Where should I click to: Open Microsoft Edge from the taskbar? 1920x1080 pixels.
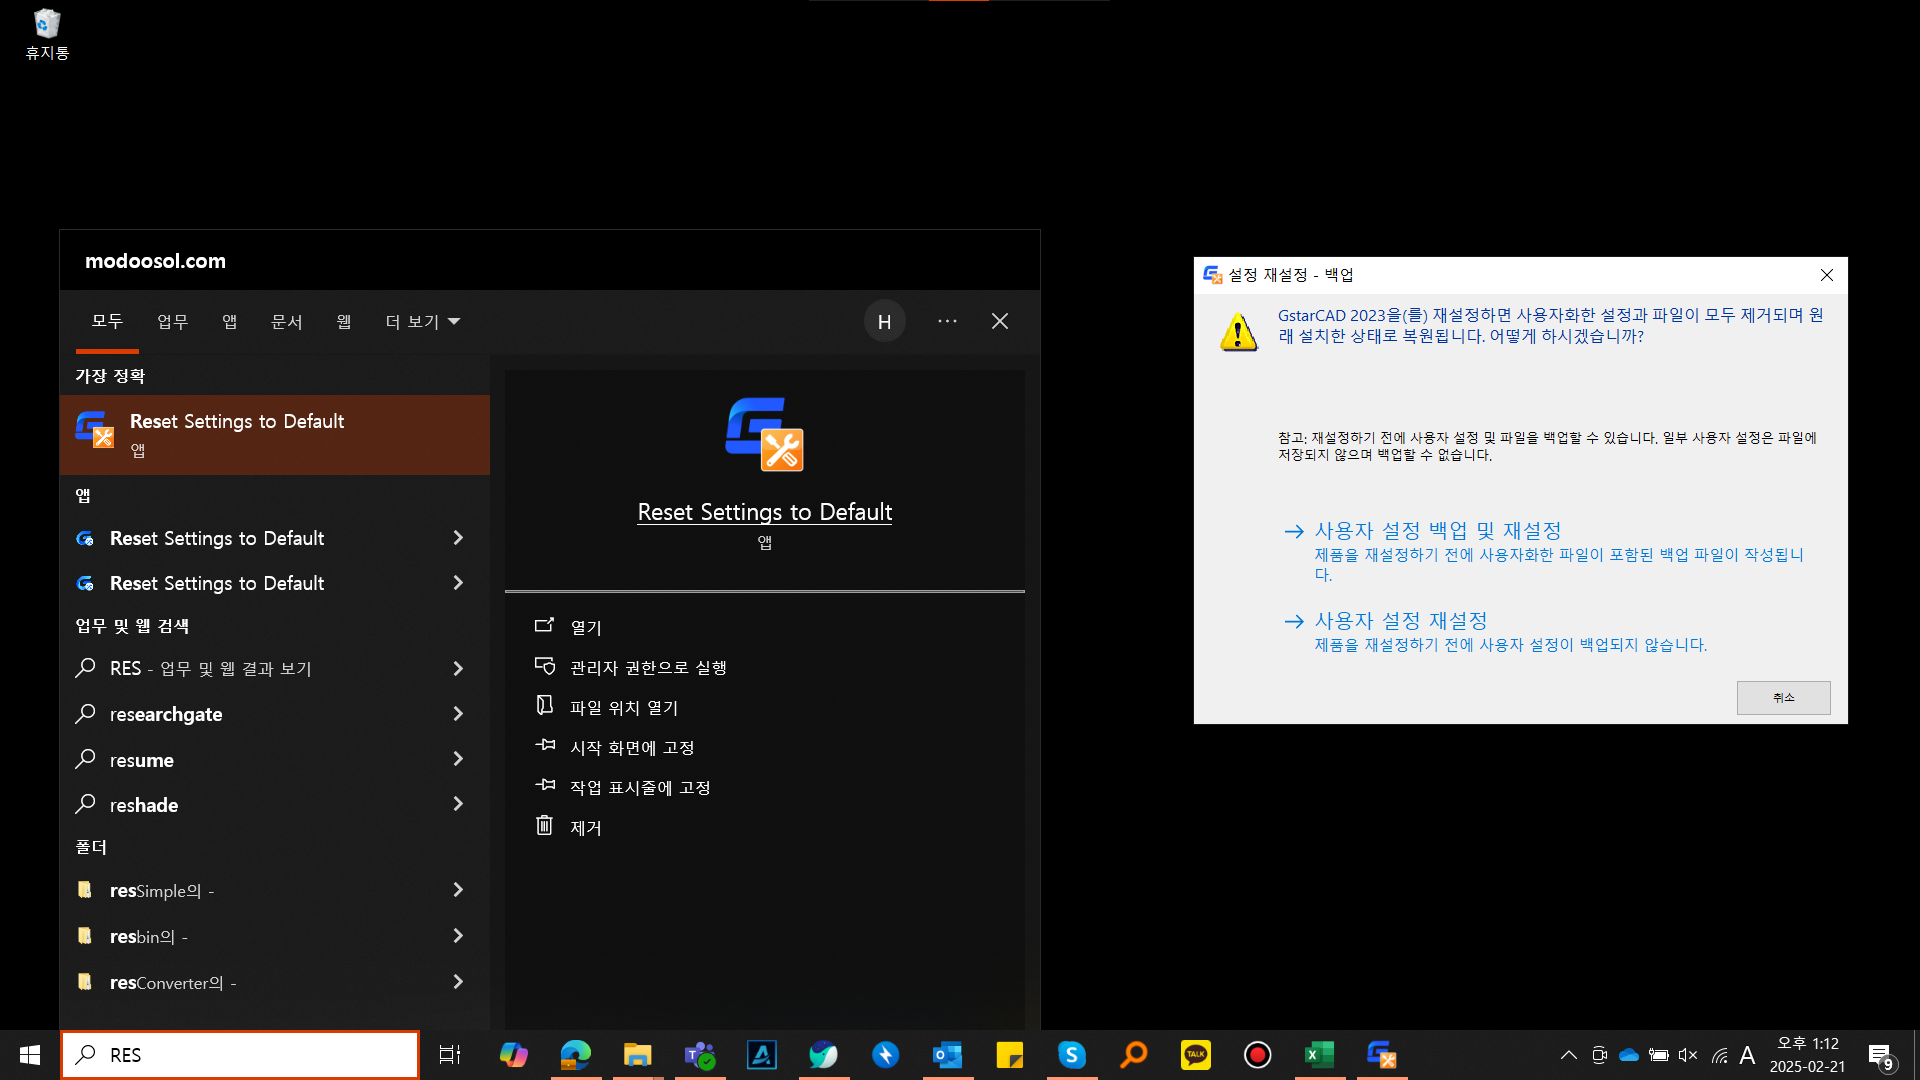click(x=576, y=1055)
